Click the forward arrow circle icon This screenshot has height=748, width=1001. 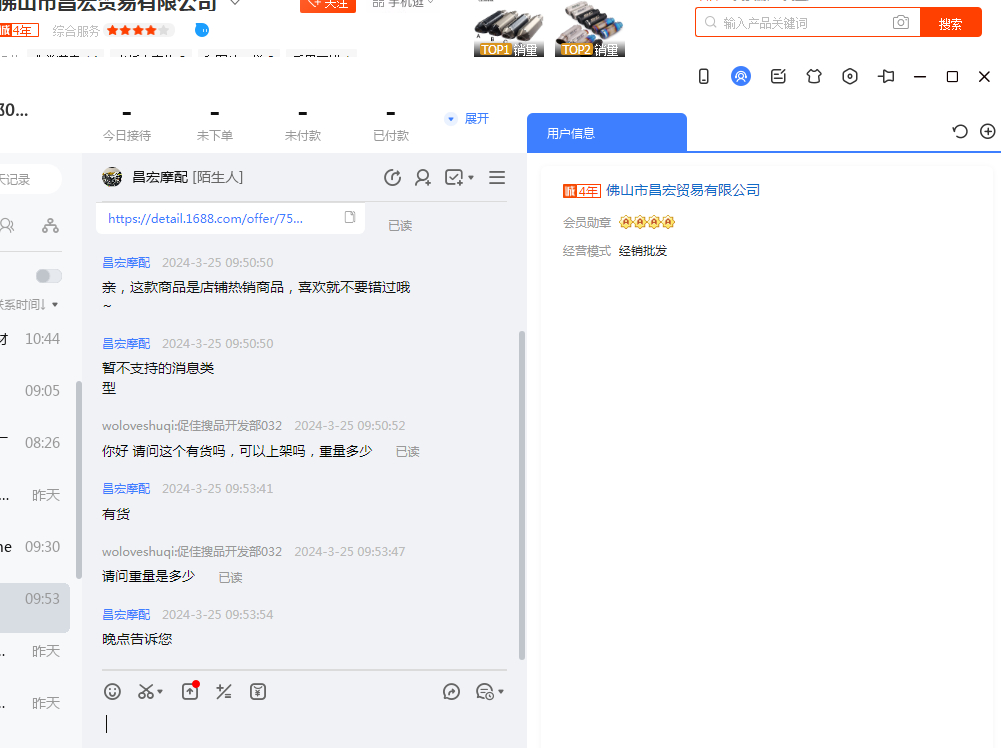click(x=451, y=692)
